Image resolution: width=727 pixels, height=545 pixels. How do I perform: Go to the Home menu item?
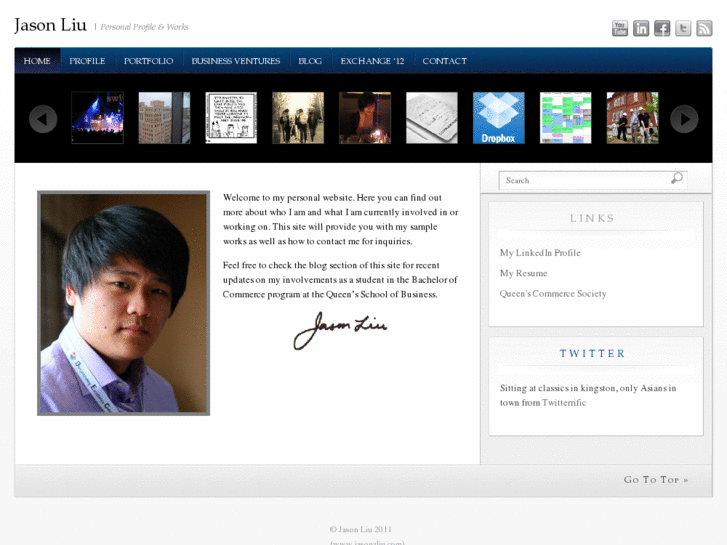point(37,61)
